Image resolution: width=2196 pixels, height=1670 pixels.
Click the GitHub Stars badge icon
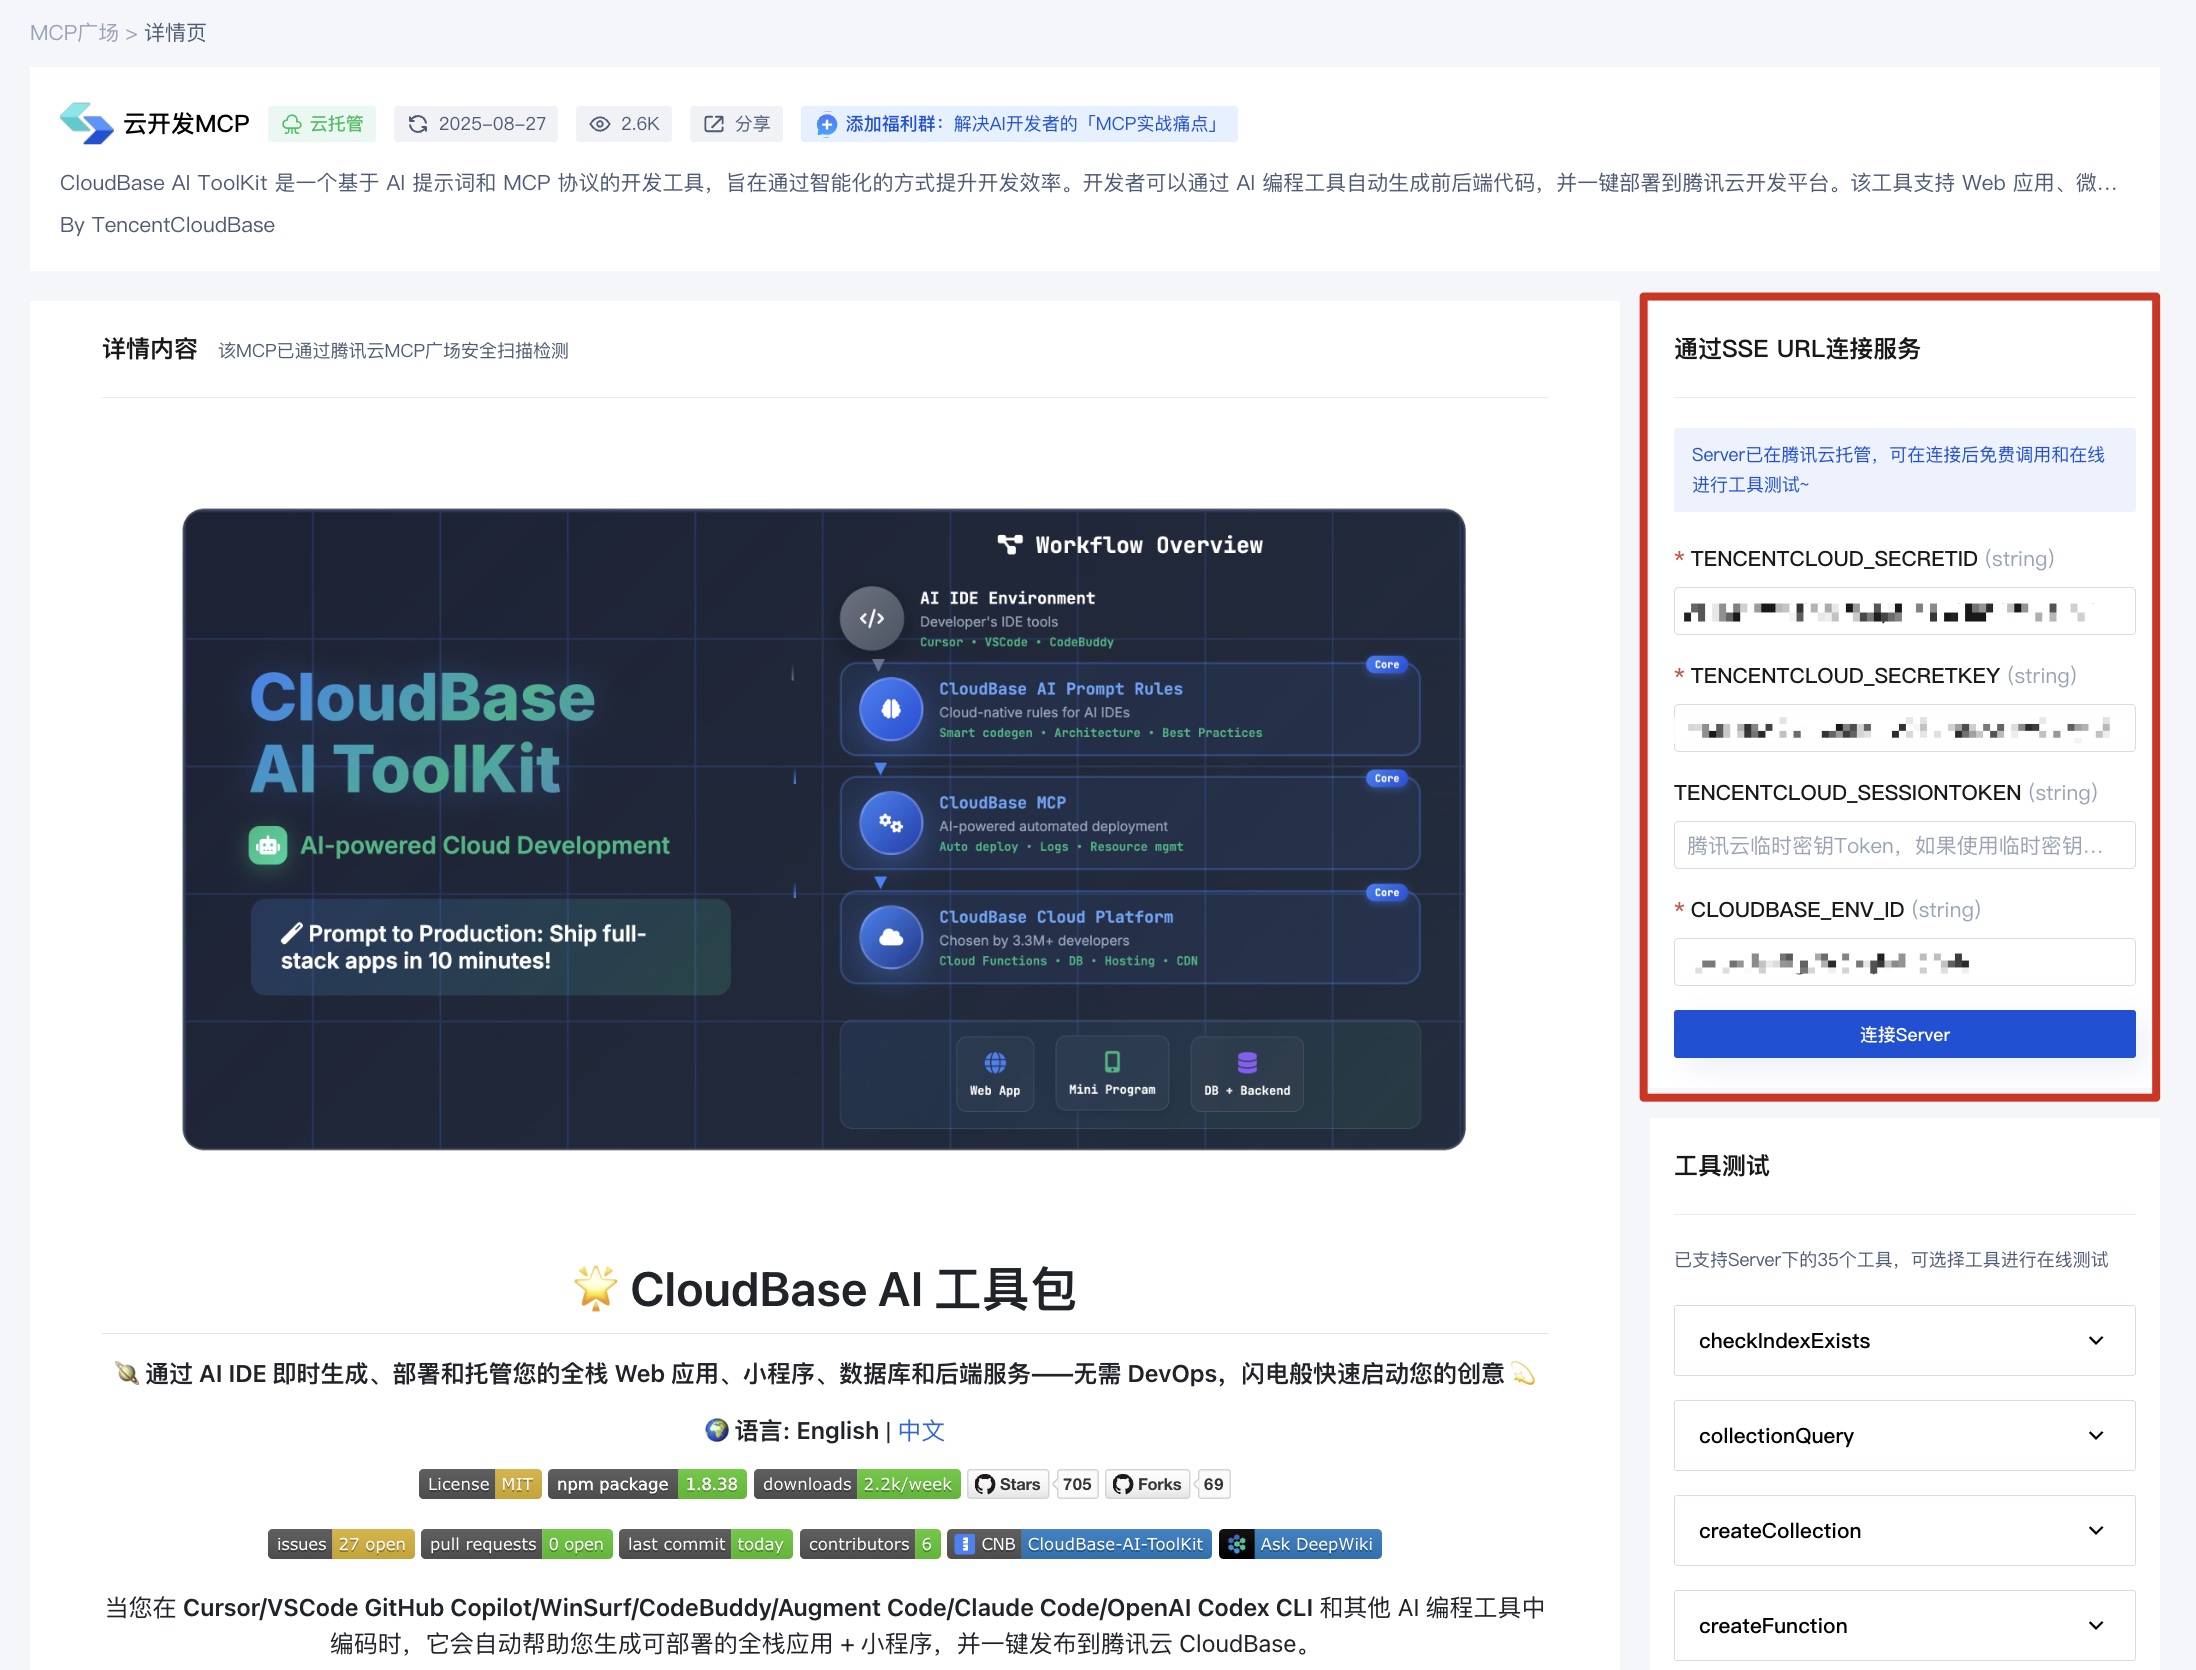(985, 1484)
